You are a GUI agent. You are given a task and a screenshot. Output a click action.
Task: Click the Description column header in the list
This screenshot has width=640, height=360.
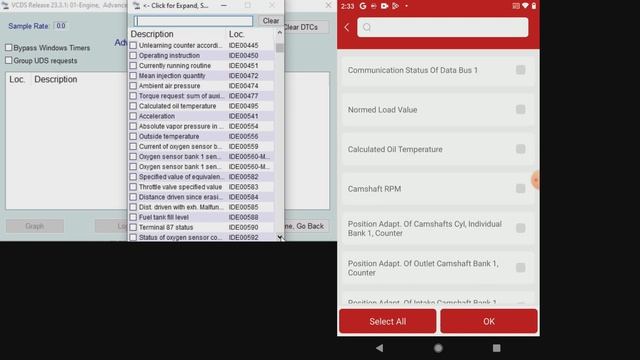click(177, 34)
